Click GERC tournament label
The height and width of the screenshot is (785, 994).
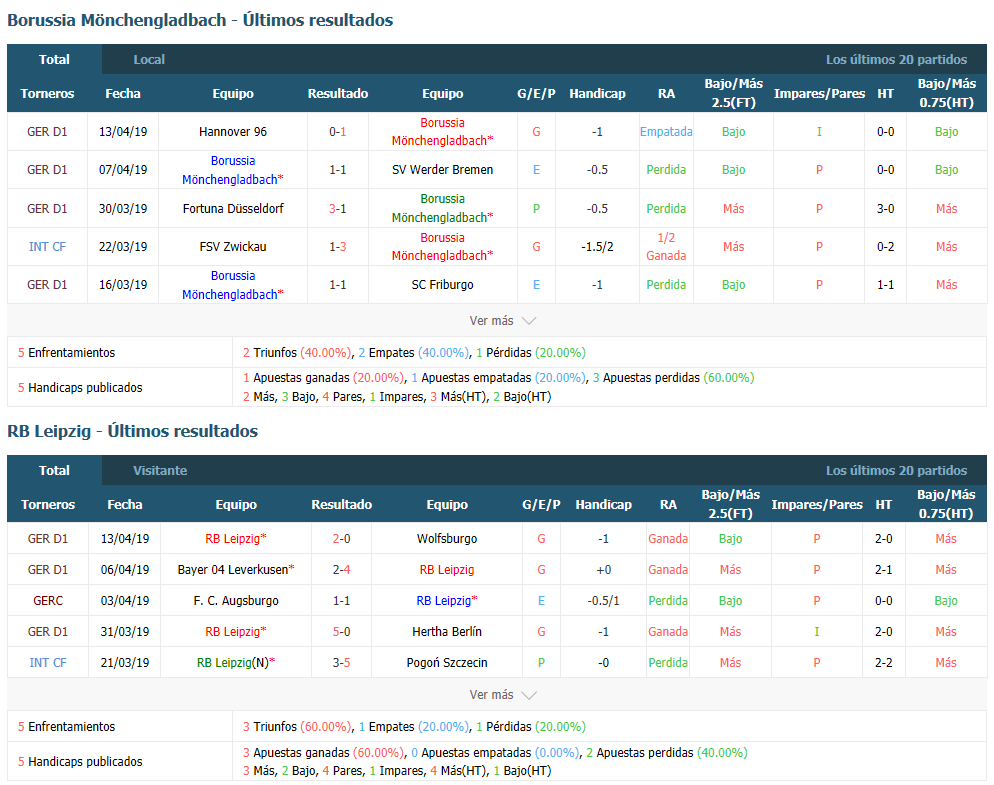click(x=48, y=600)
